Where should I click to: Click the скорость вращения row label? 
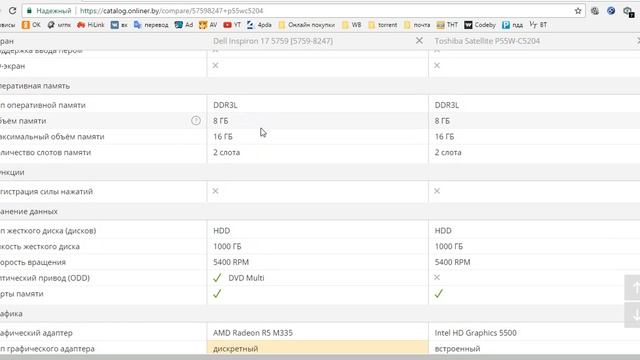click(33, 262)
